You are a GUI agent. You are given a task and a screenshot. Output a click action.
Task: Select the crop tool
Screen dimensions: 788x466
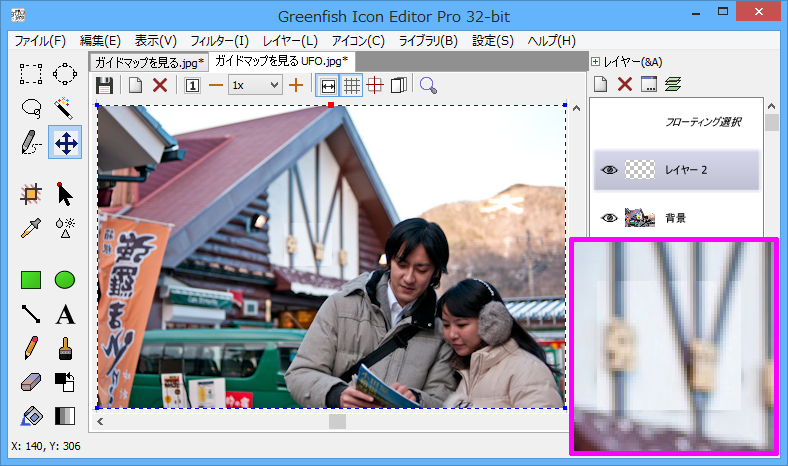point(31,194)
